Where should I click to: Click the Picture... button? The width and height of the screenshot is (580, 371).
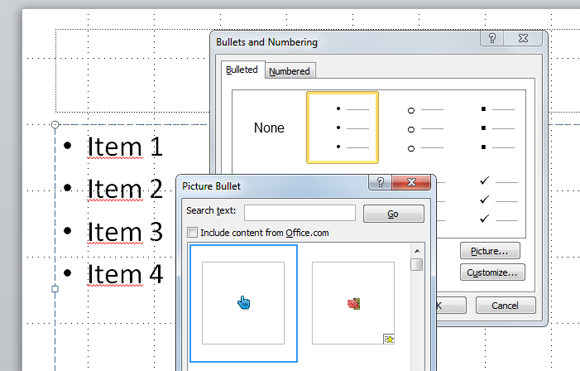(490, 251)
